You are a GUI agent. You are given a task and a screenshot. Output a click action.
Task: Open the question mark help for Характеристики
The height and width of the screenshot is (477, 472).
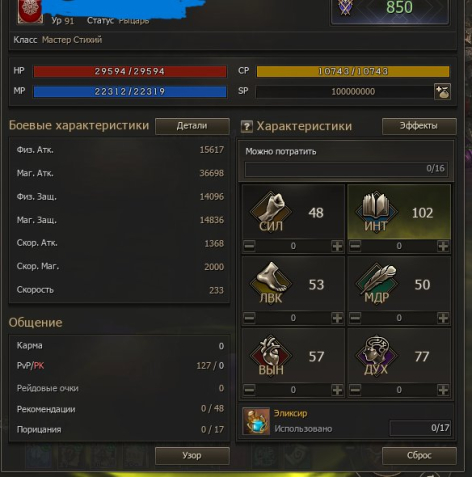coord(247,126)
